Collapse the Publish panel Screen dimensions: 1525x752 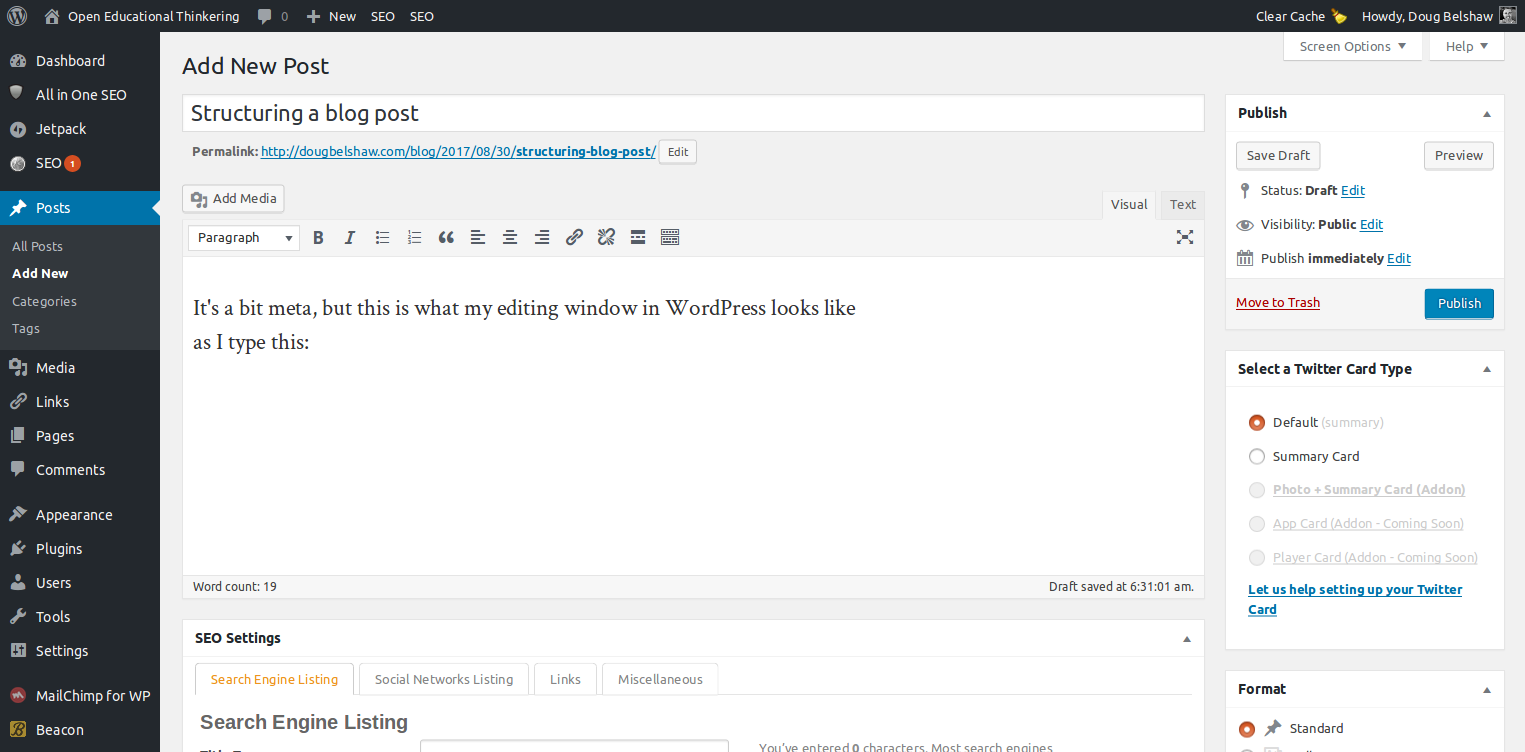pos(1487,112)
